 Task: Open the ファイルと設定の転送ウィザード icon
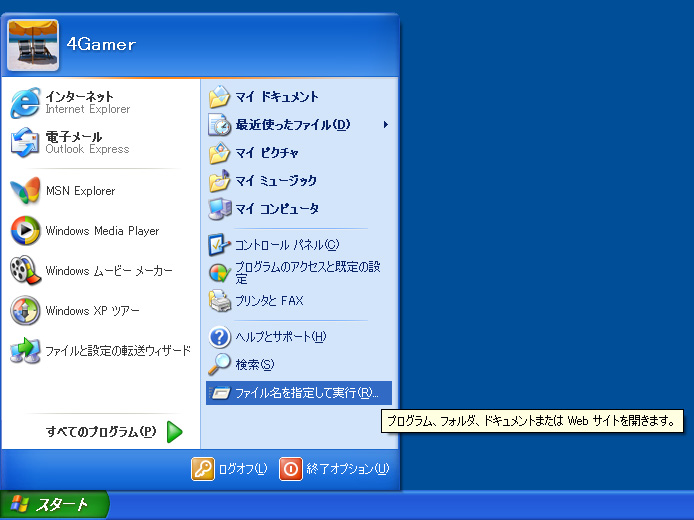[x=25, y=351]
